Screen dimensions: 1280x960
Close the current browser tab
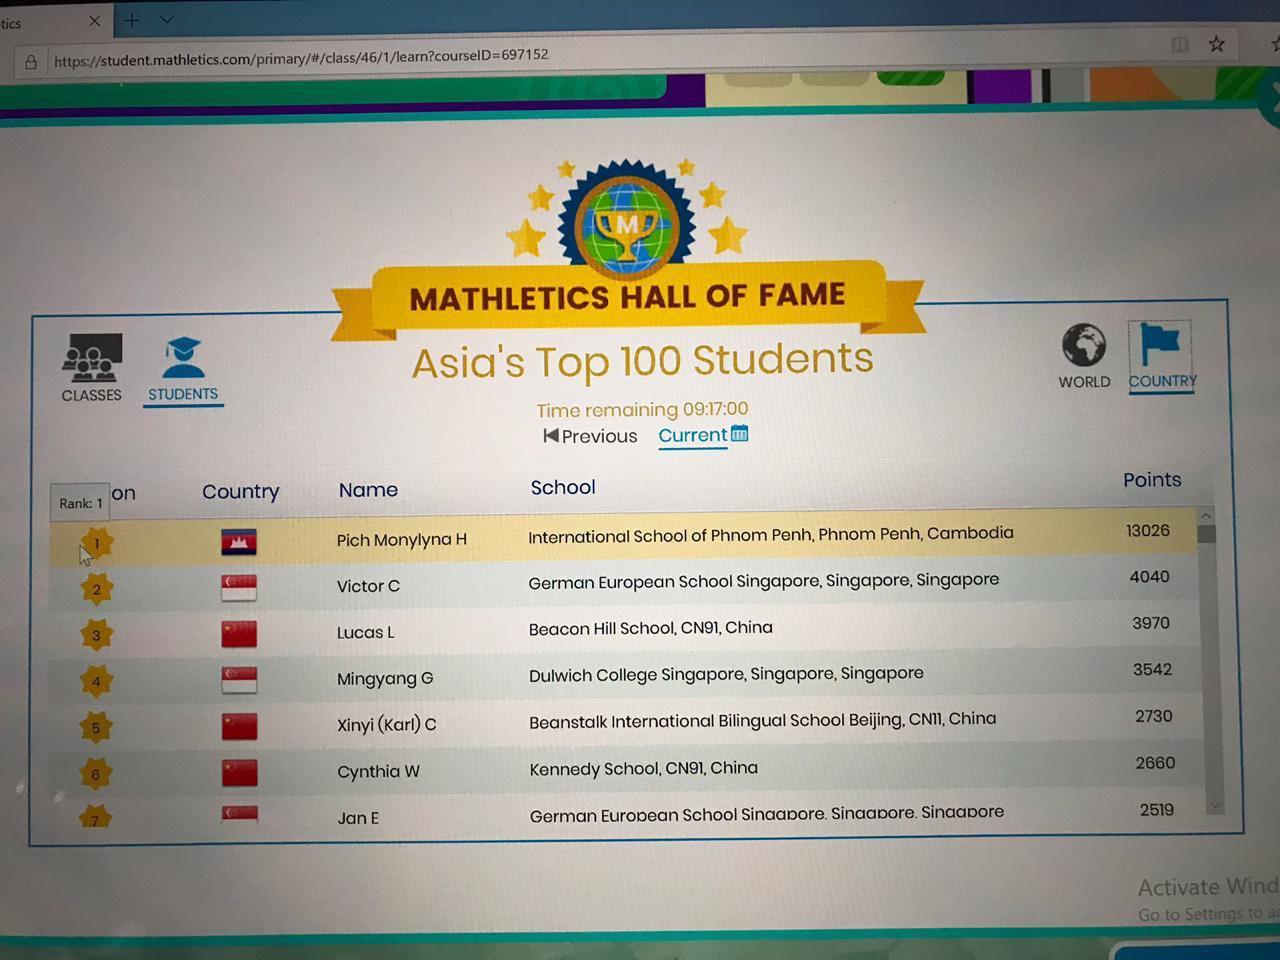(x=94, y=21)
